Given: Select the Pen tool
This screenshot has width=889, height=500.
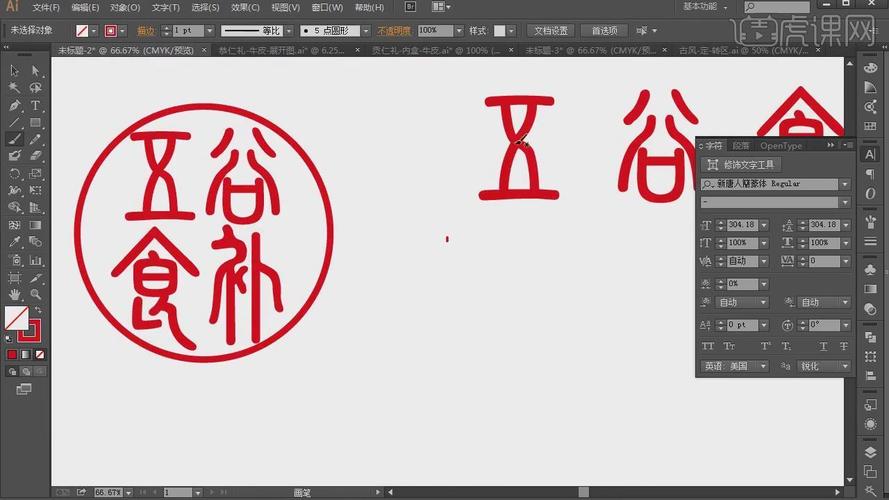Looking at the screenshot, I should point(15,105).
